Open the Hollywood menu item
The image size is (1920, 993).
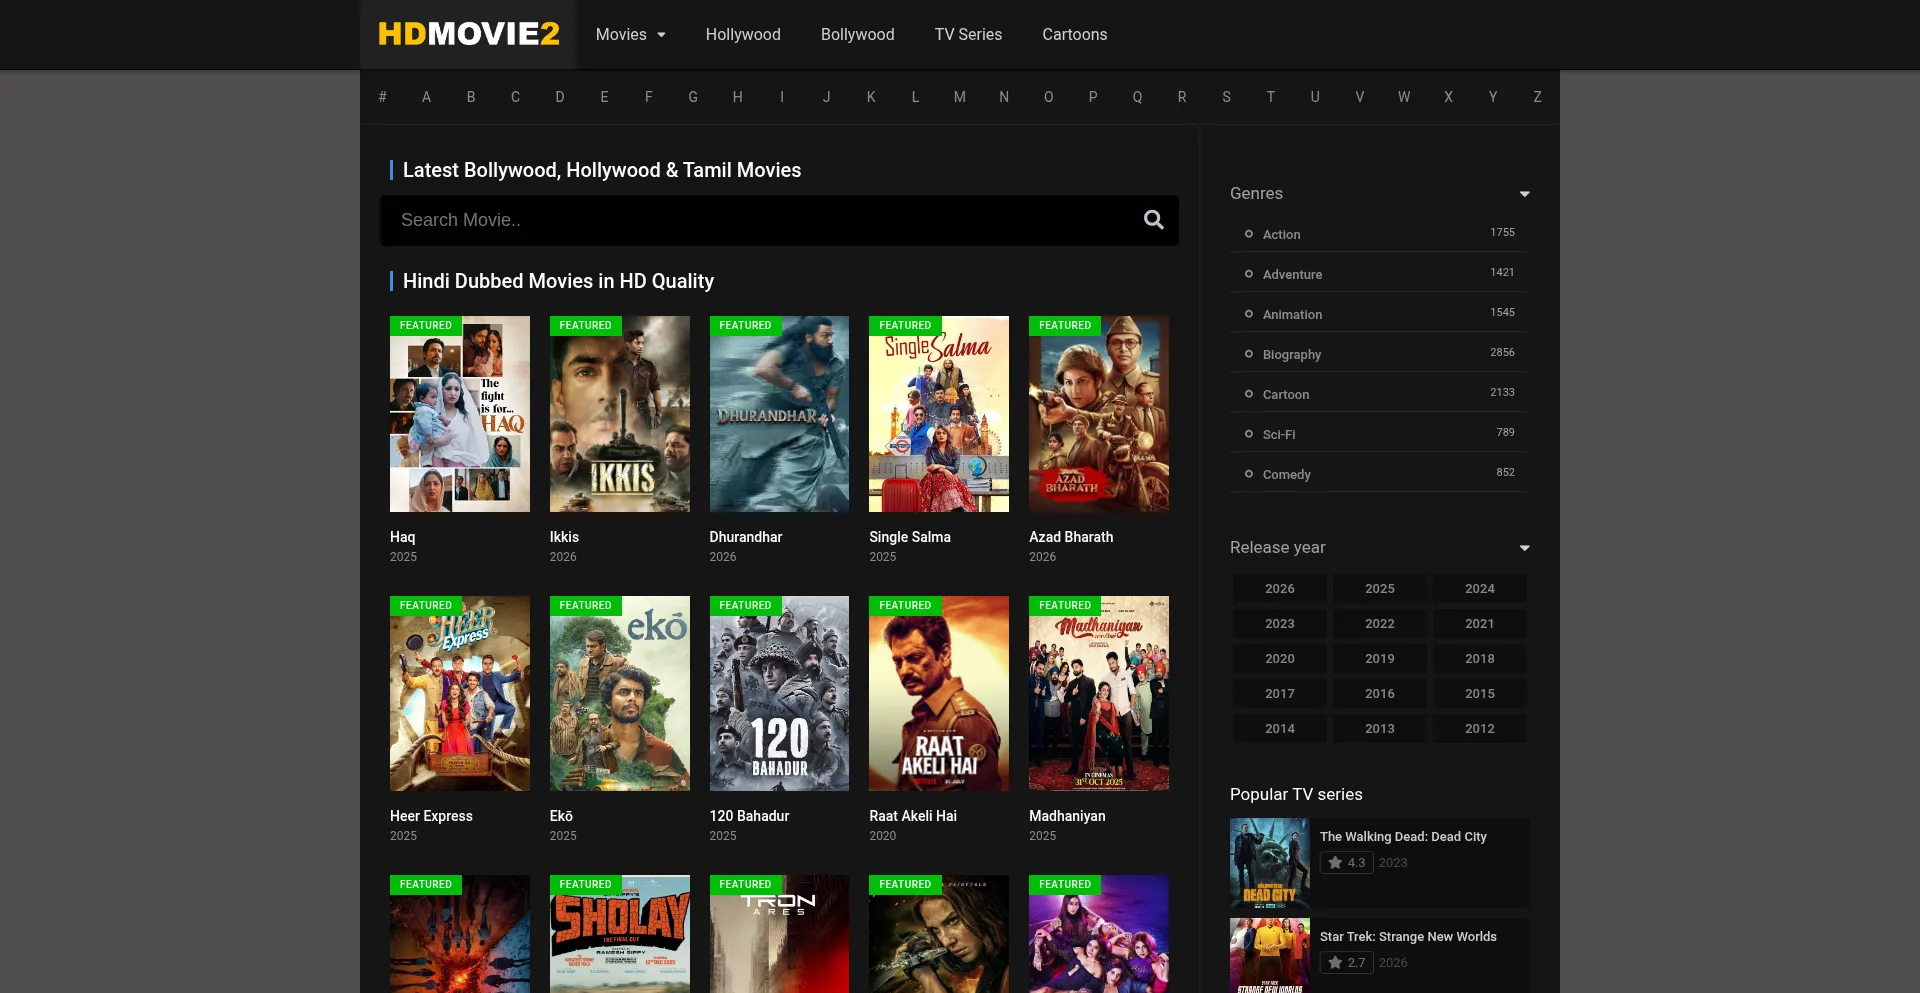tap(743, 34)
